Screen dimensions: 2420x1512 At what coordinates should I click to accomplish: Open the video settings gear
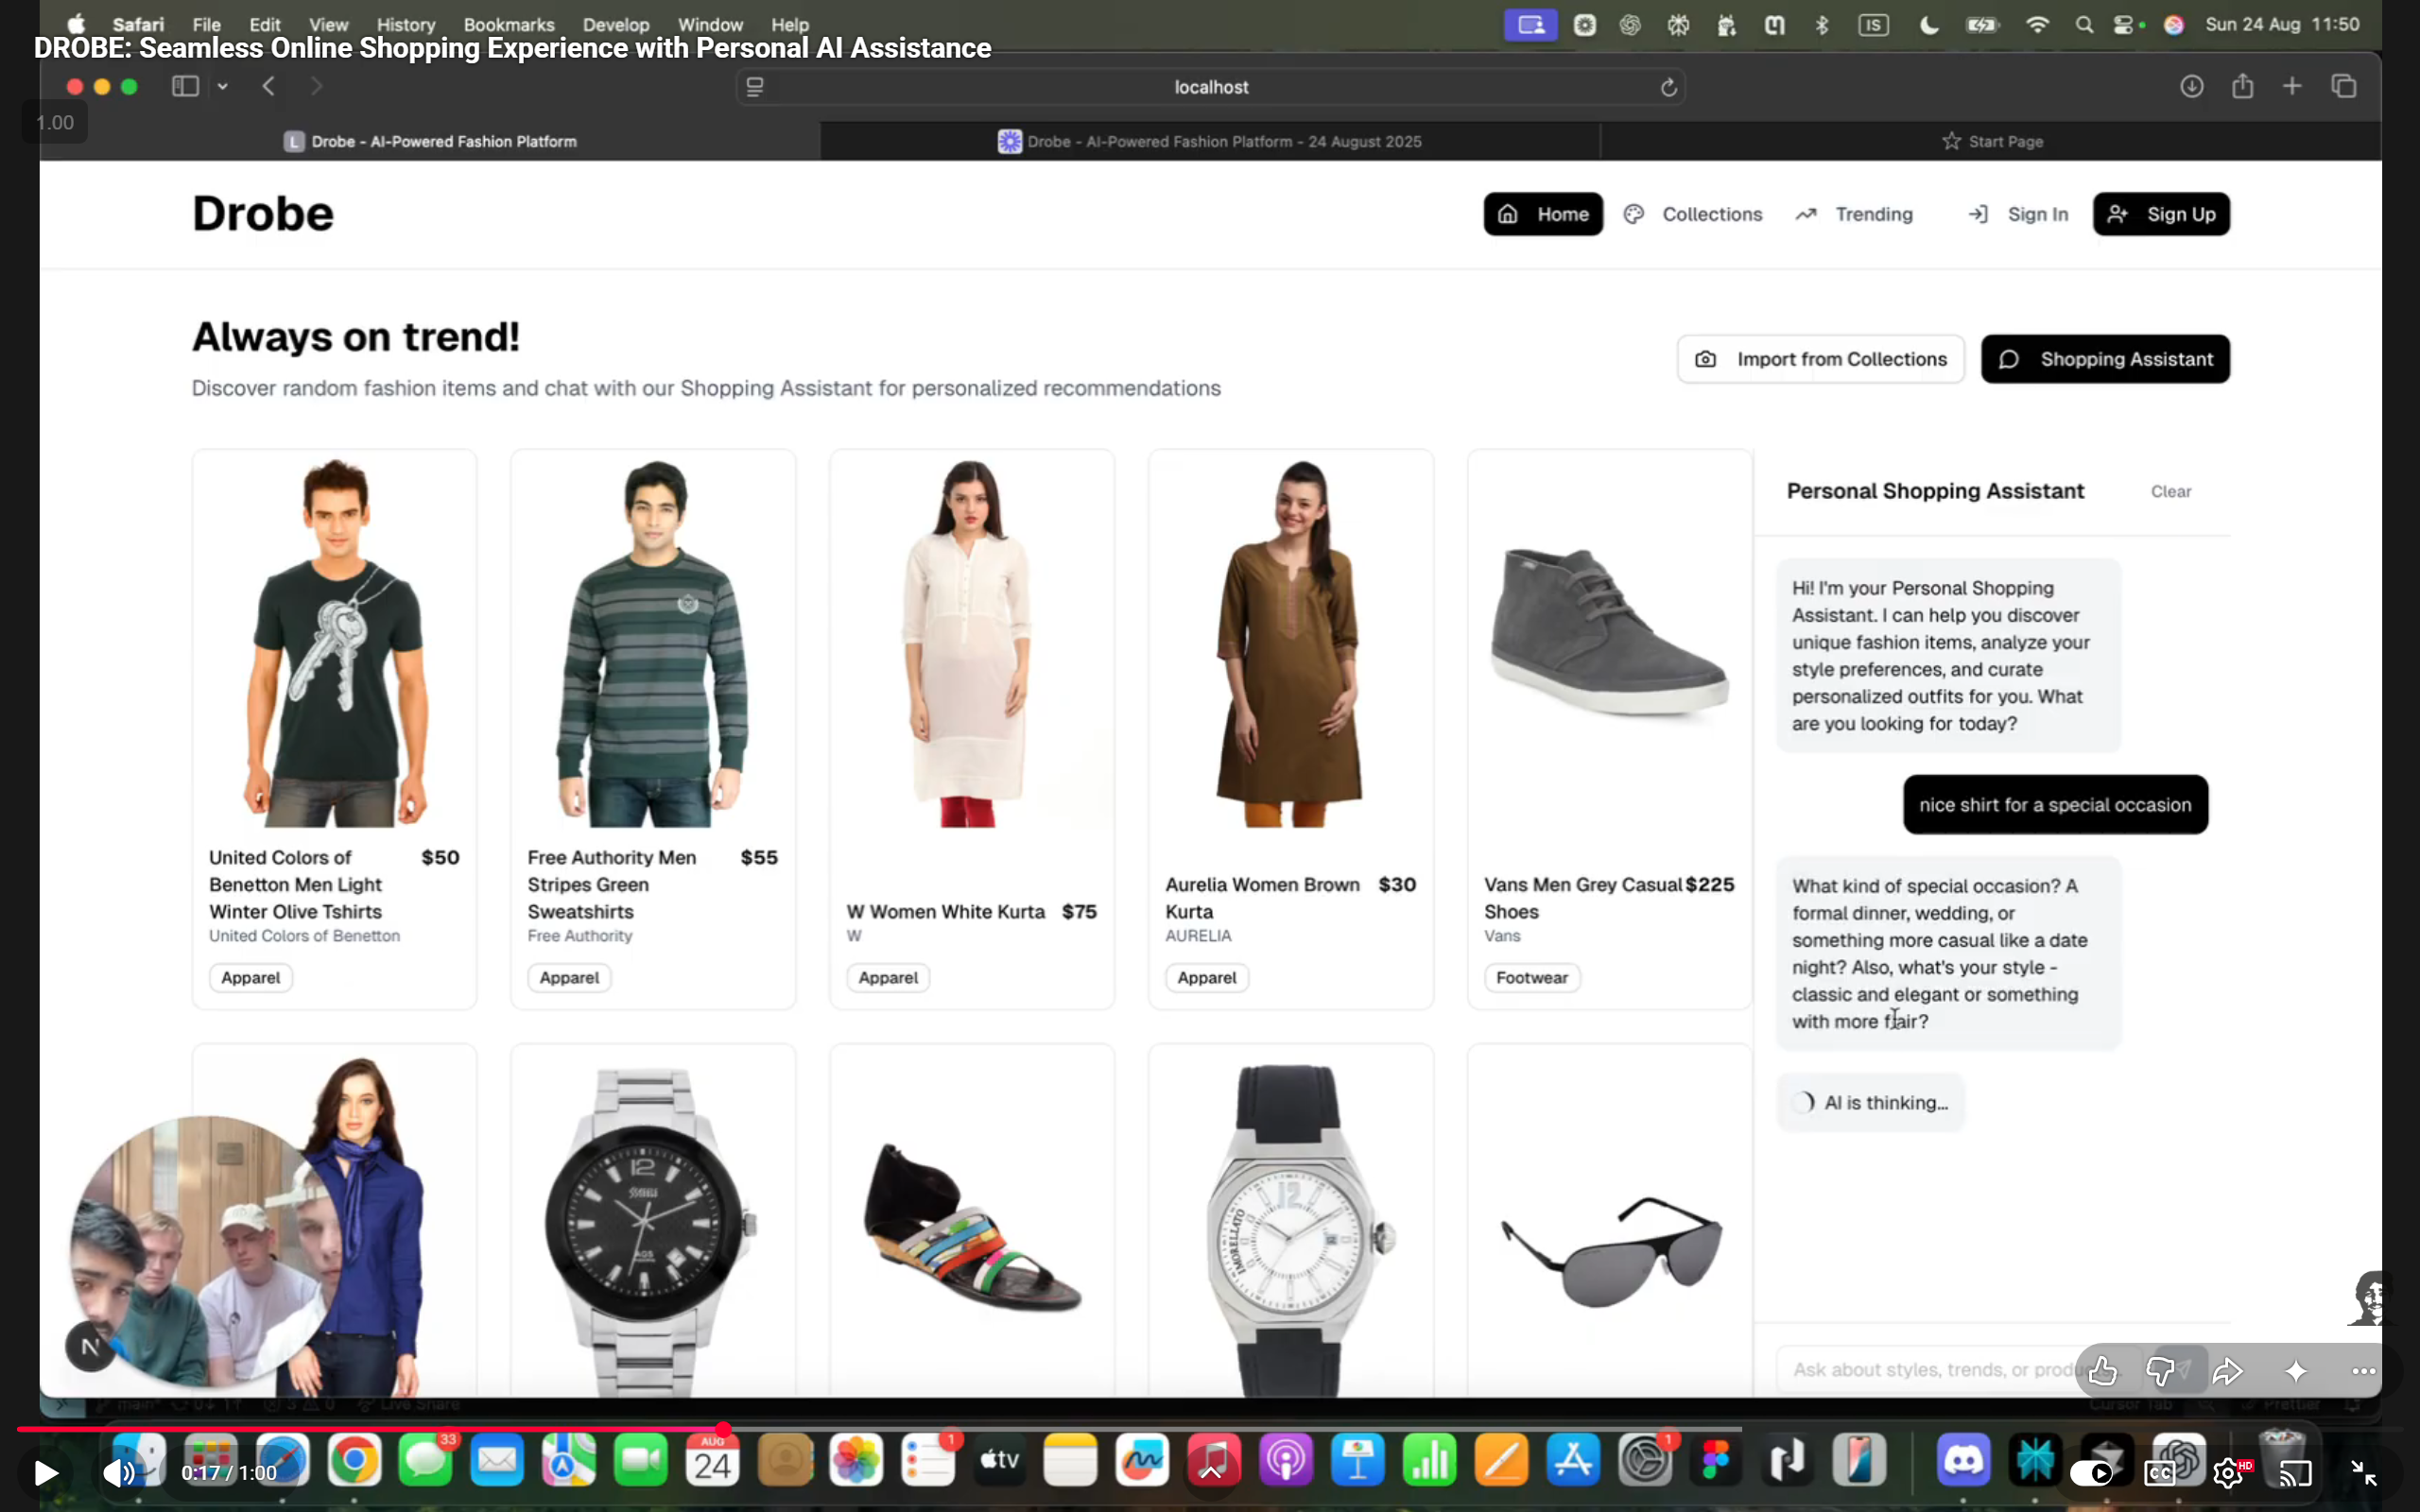[x=2228, y=1473]
